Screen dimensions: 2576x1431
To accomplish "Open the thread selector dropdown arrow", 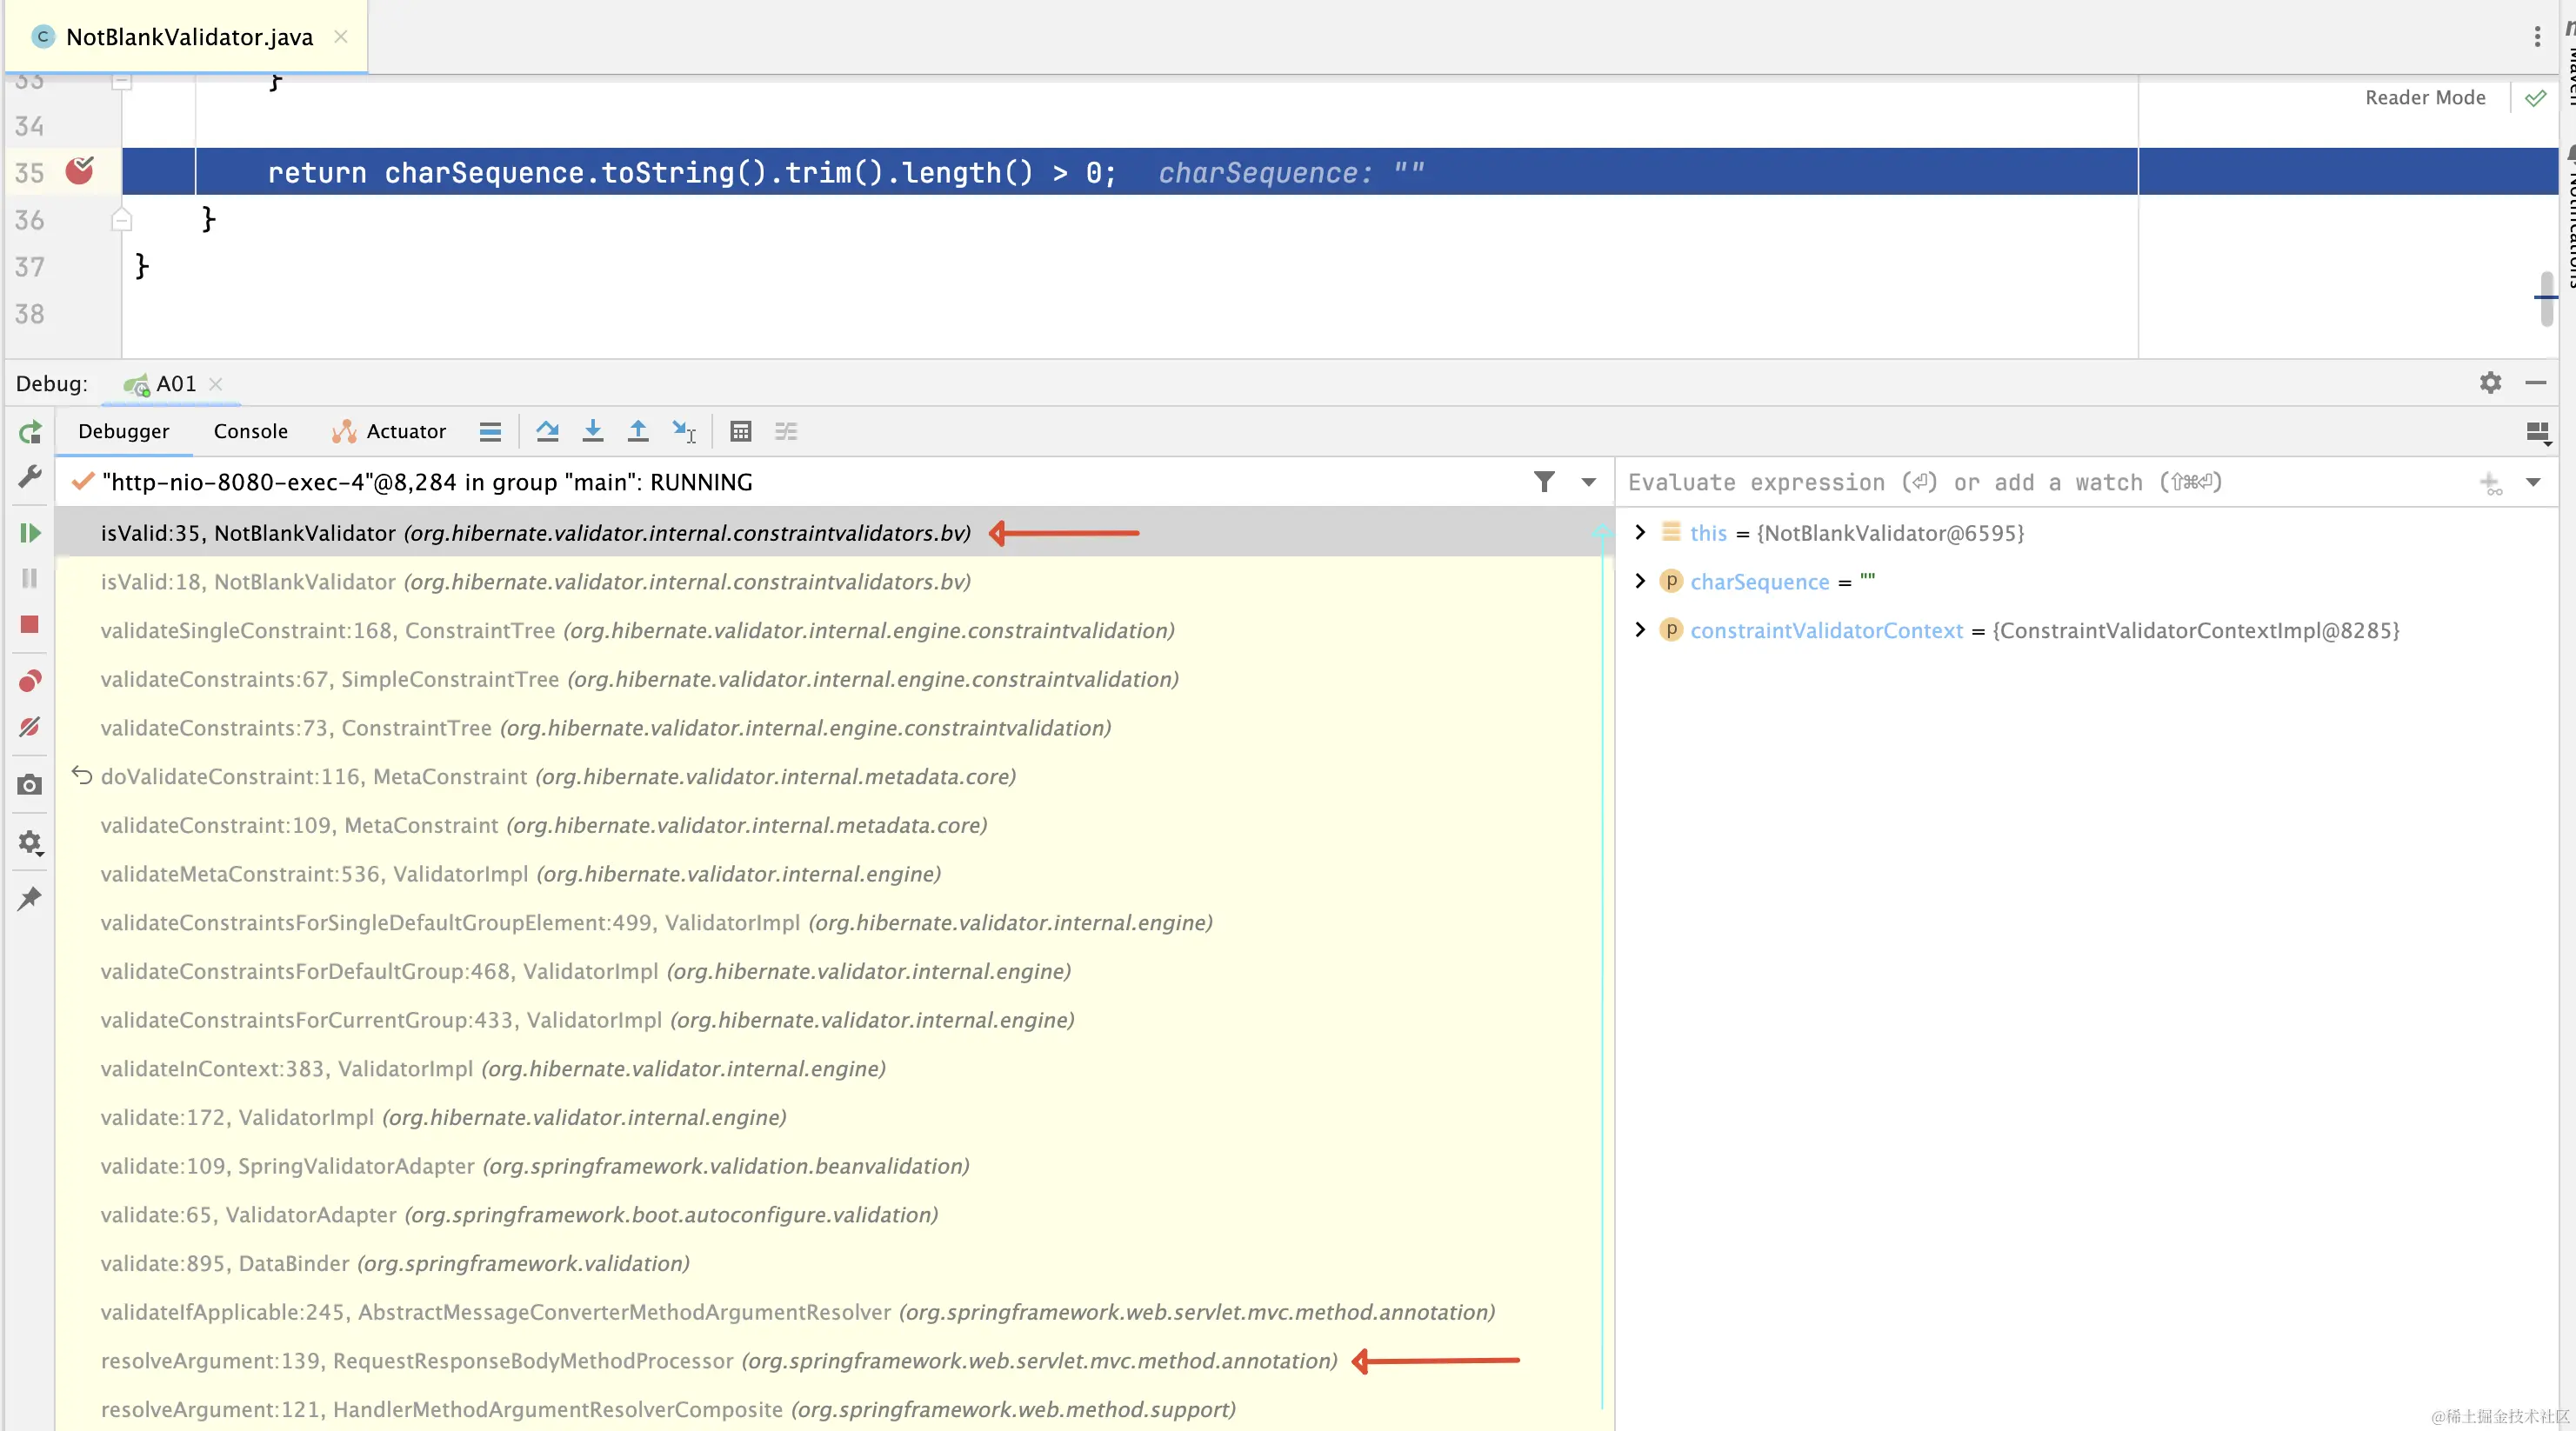I will 1588,482.
